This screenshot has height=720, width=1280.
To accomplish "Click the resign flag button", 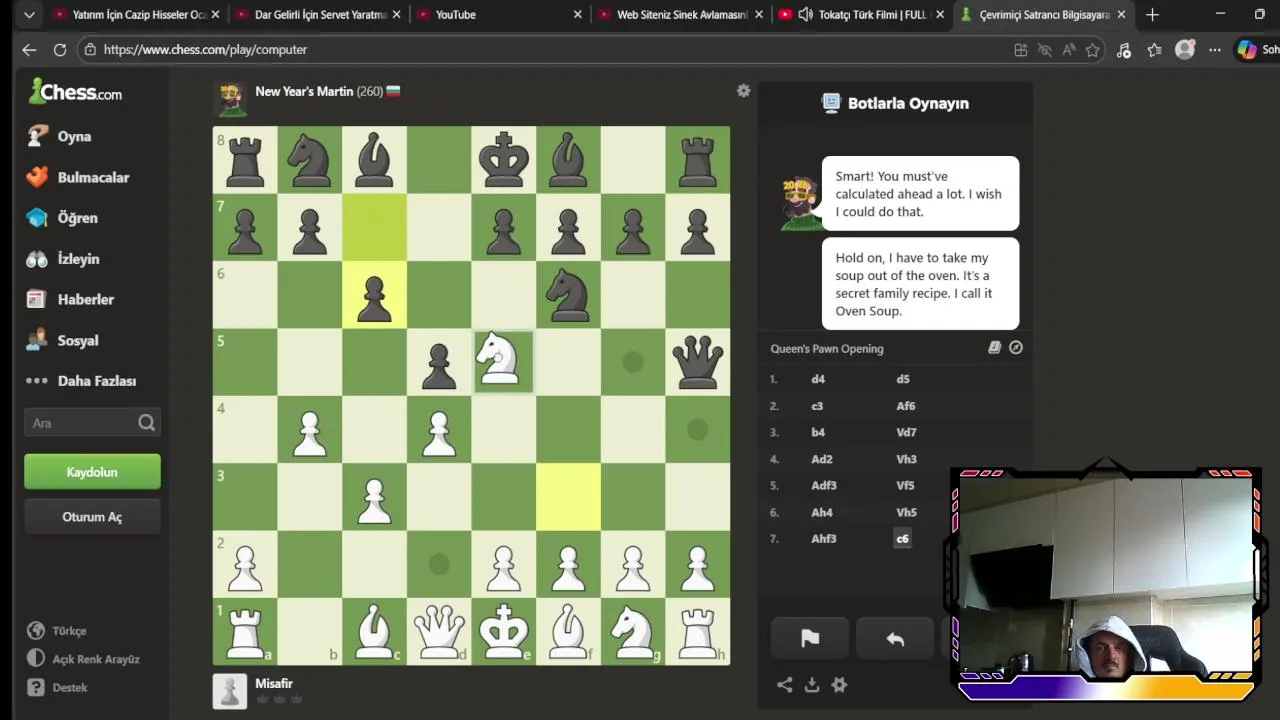I will (x=810, y=639).
